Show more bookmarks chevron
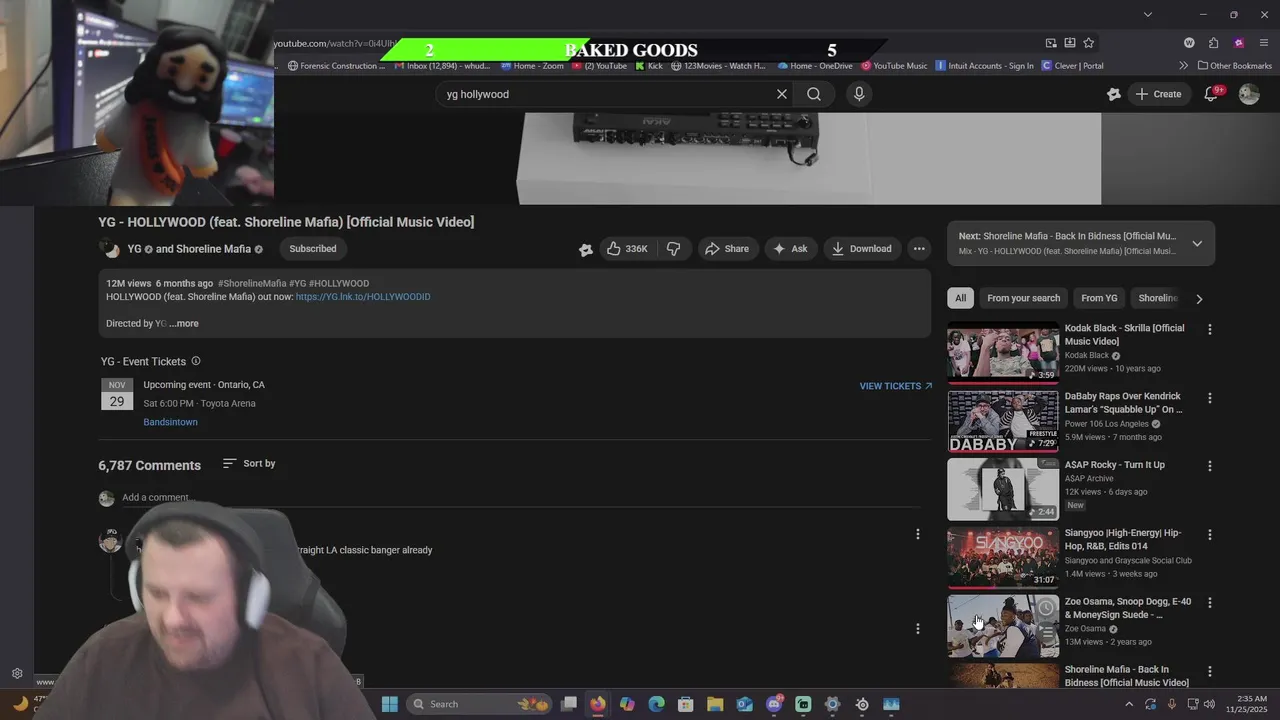Image resolution: width=1280 pixels, height=720 pixels. pyautogui.click(x=1184, y=66)
